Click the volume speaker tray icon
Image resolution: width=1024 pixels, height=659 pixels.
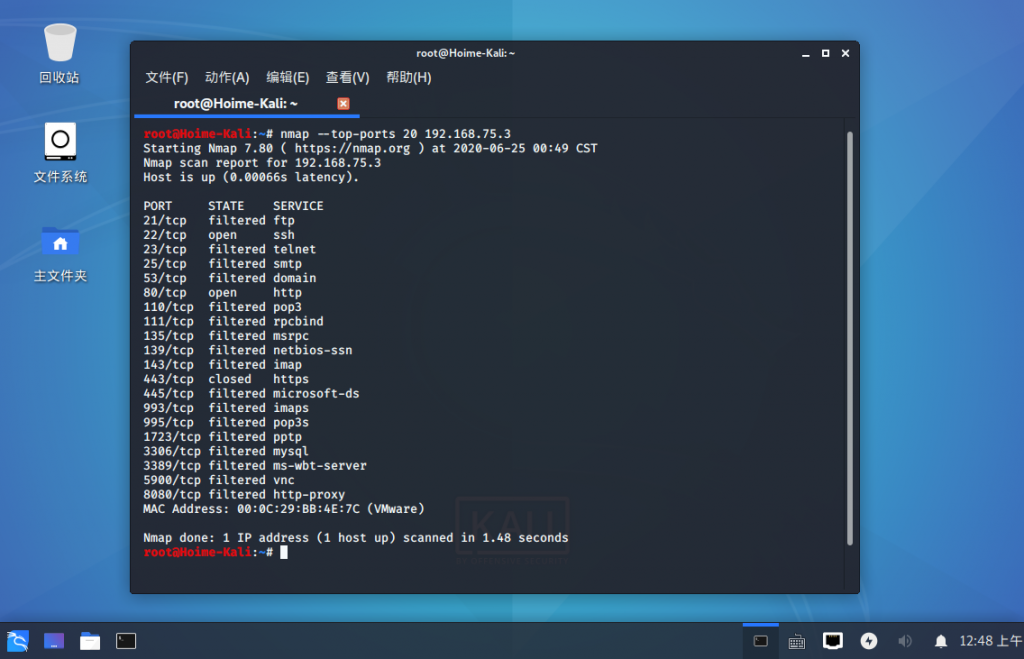coord(904,641)
